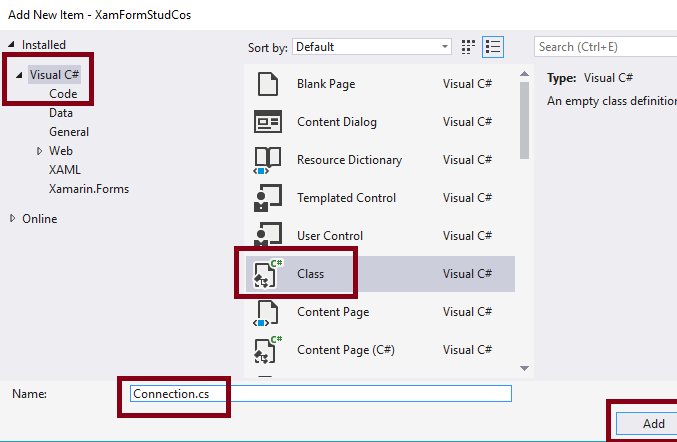Click the Name text field

tap(320, 394)
